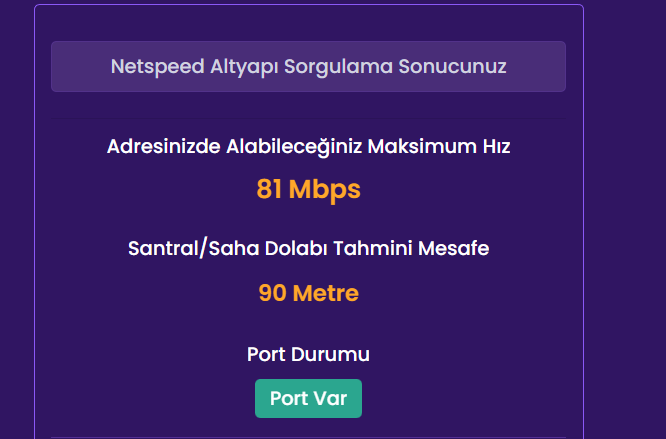Viewport: 666px width, 439px height.
Task: Click the Netspeed Altyapı Sorgulama Sonucunuz banner
Action: coord(308,67)
